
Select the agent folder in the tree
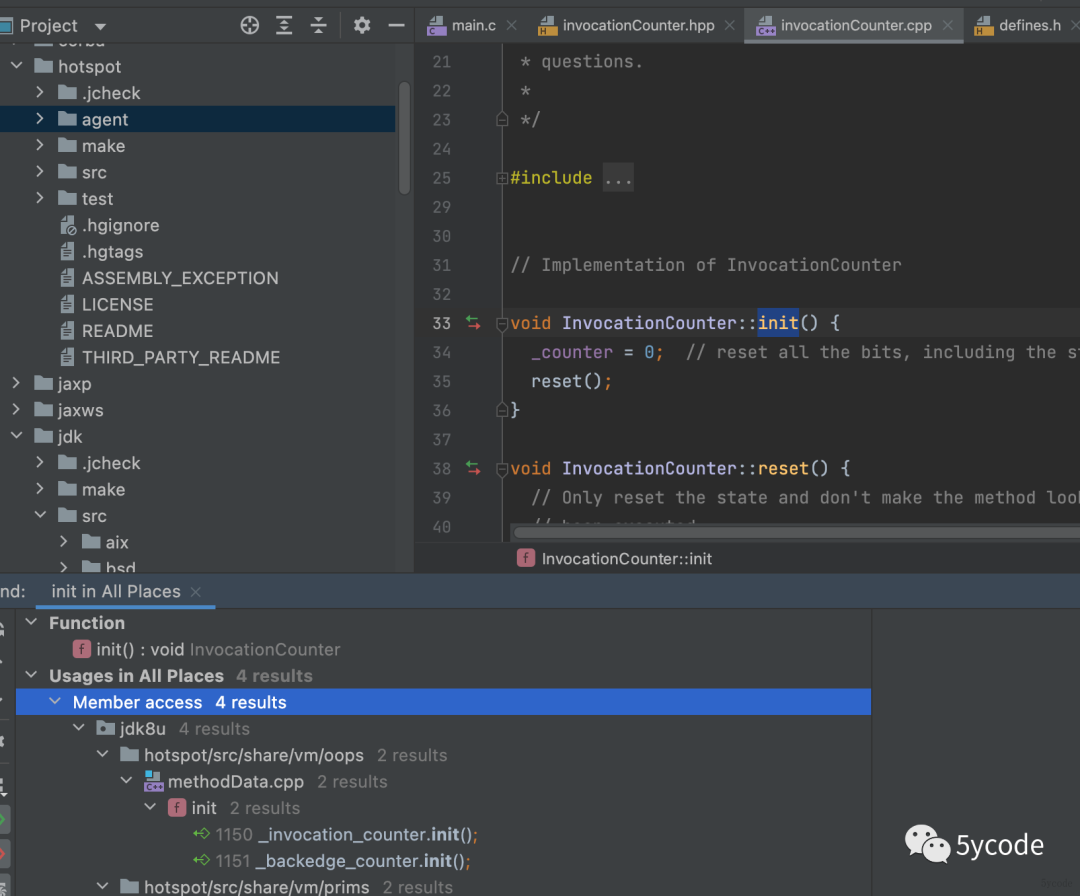[x=198, y=119]
